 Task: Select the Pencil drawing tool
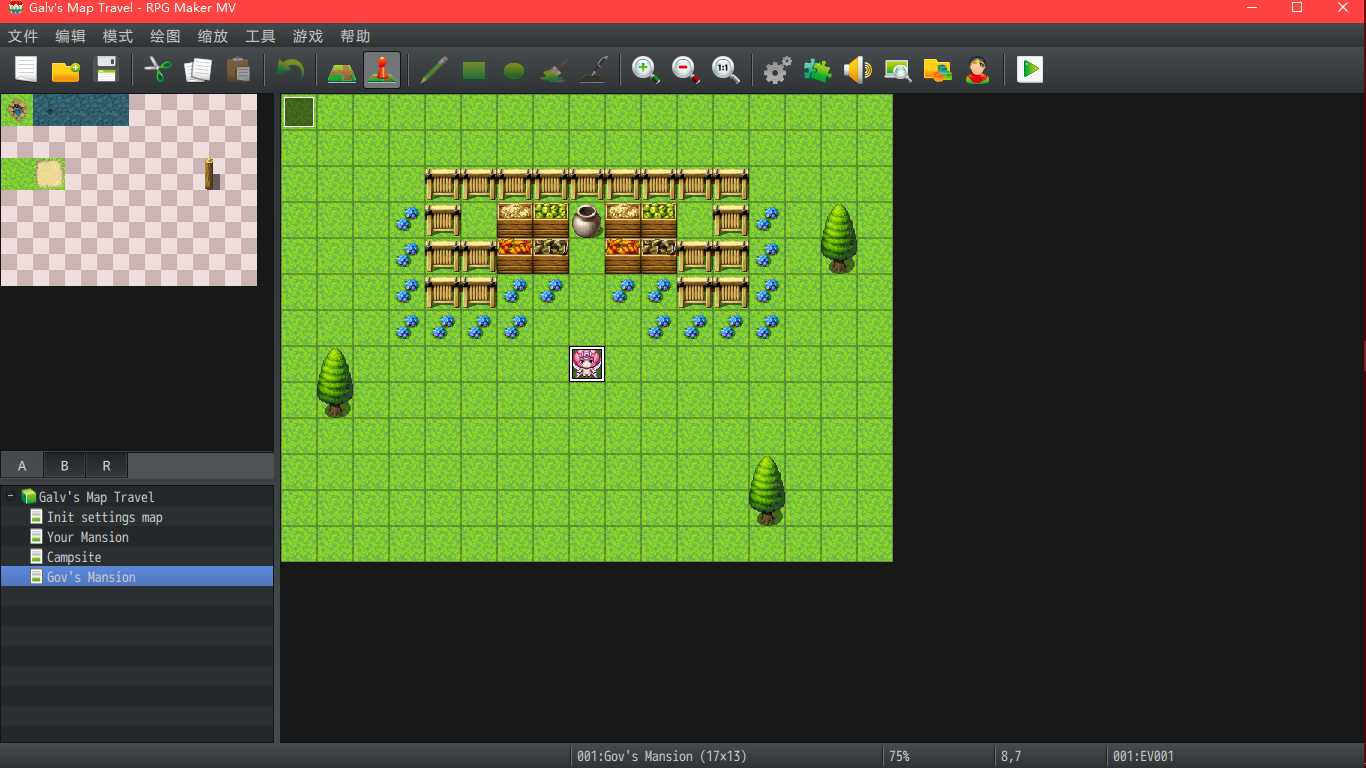pyautogui.click(x=434, y=70)
